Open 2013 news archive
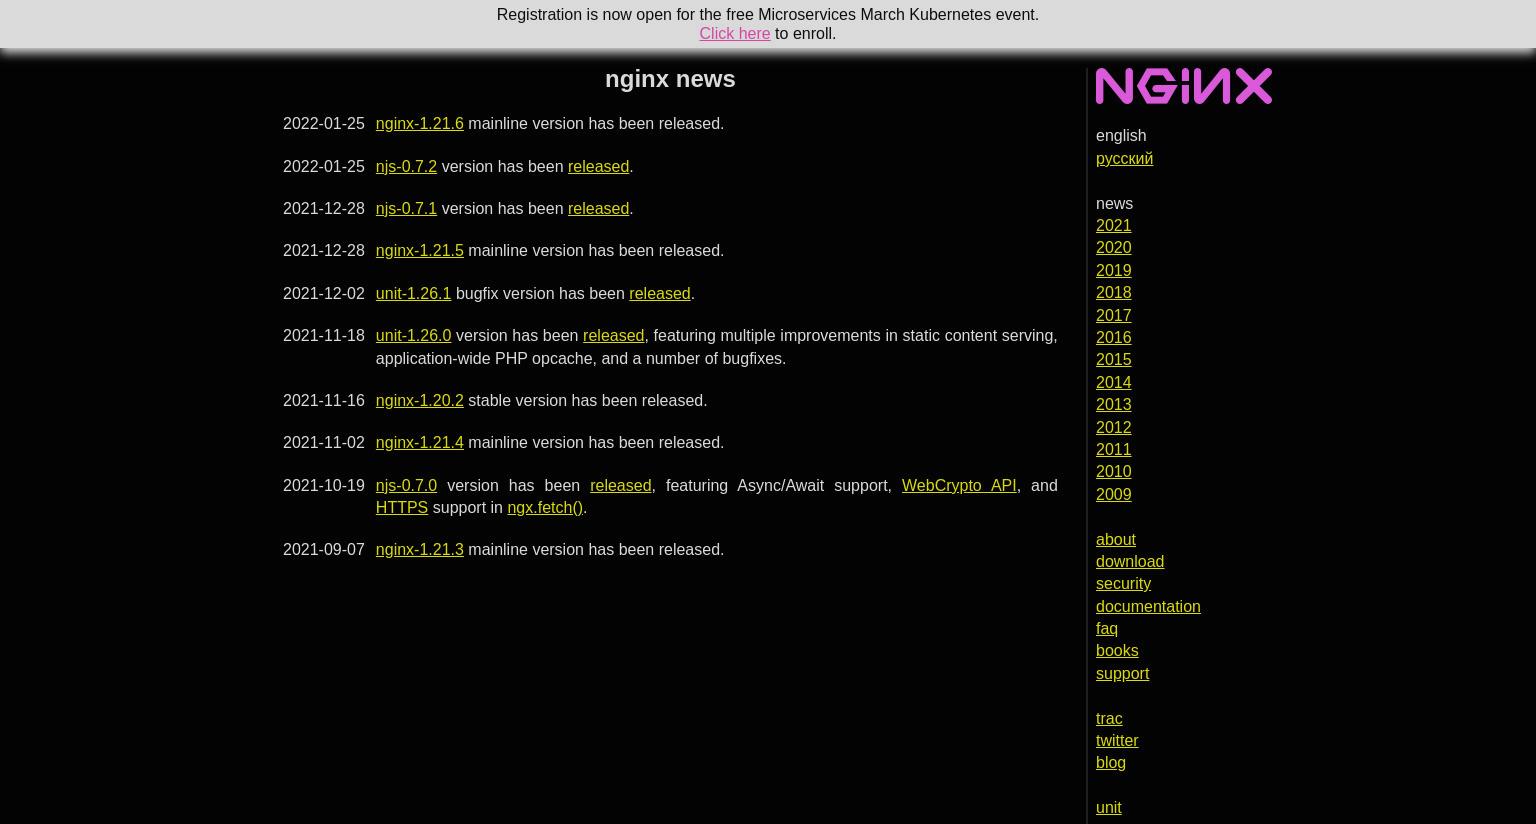This screenshot has width=1536, height=824. coord(1113,404)
